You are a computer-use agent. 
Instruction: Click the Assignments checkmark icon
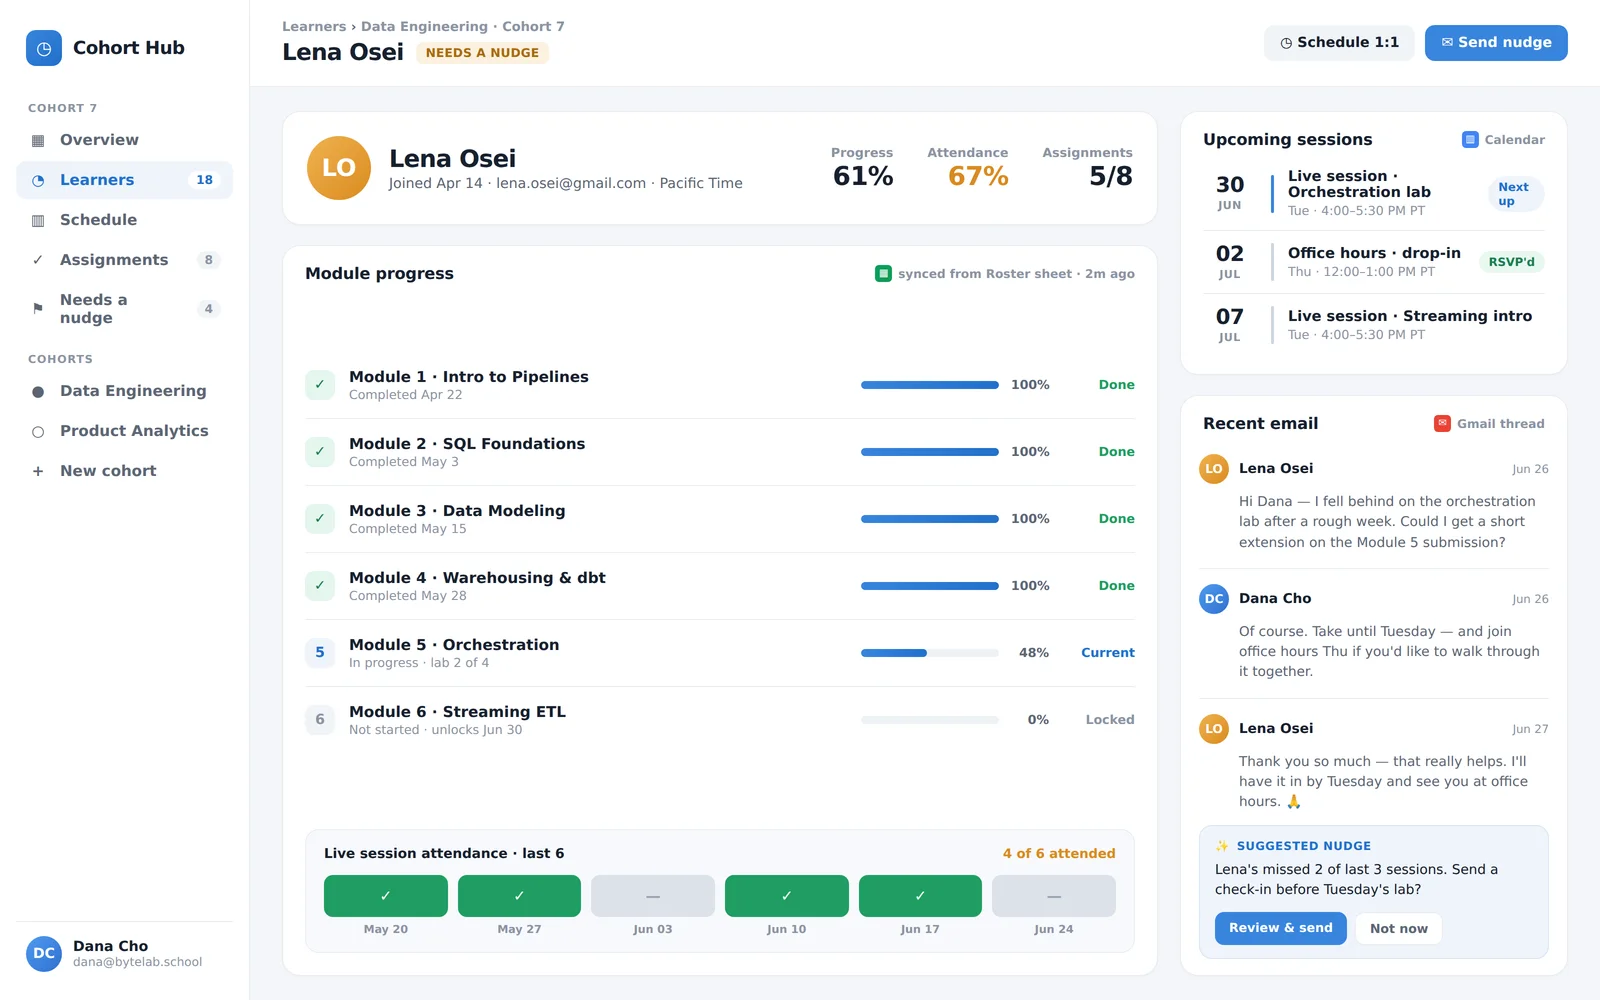(x=38, y=260)
